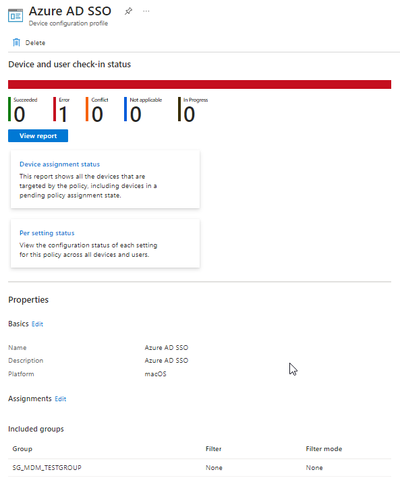Click the Delete trash icon
Viewport: 400px width, 486px height.
(x=16, y=42)
